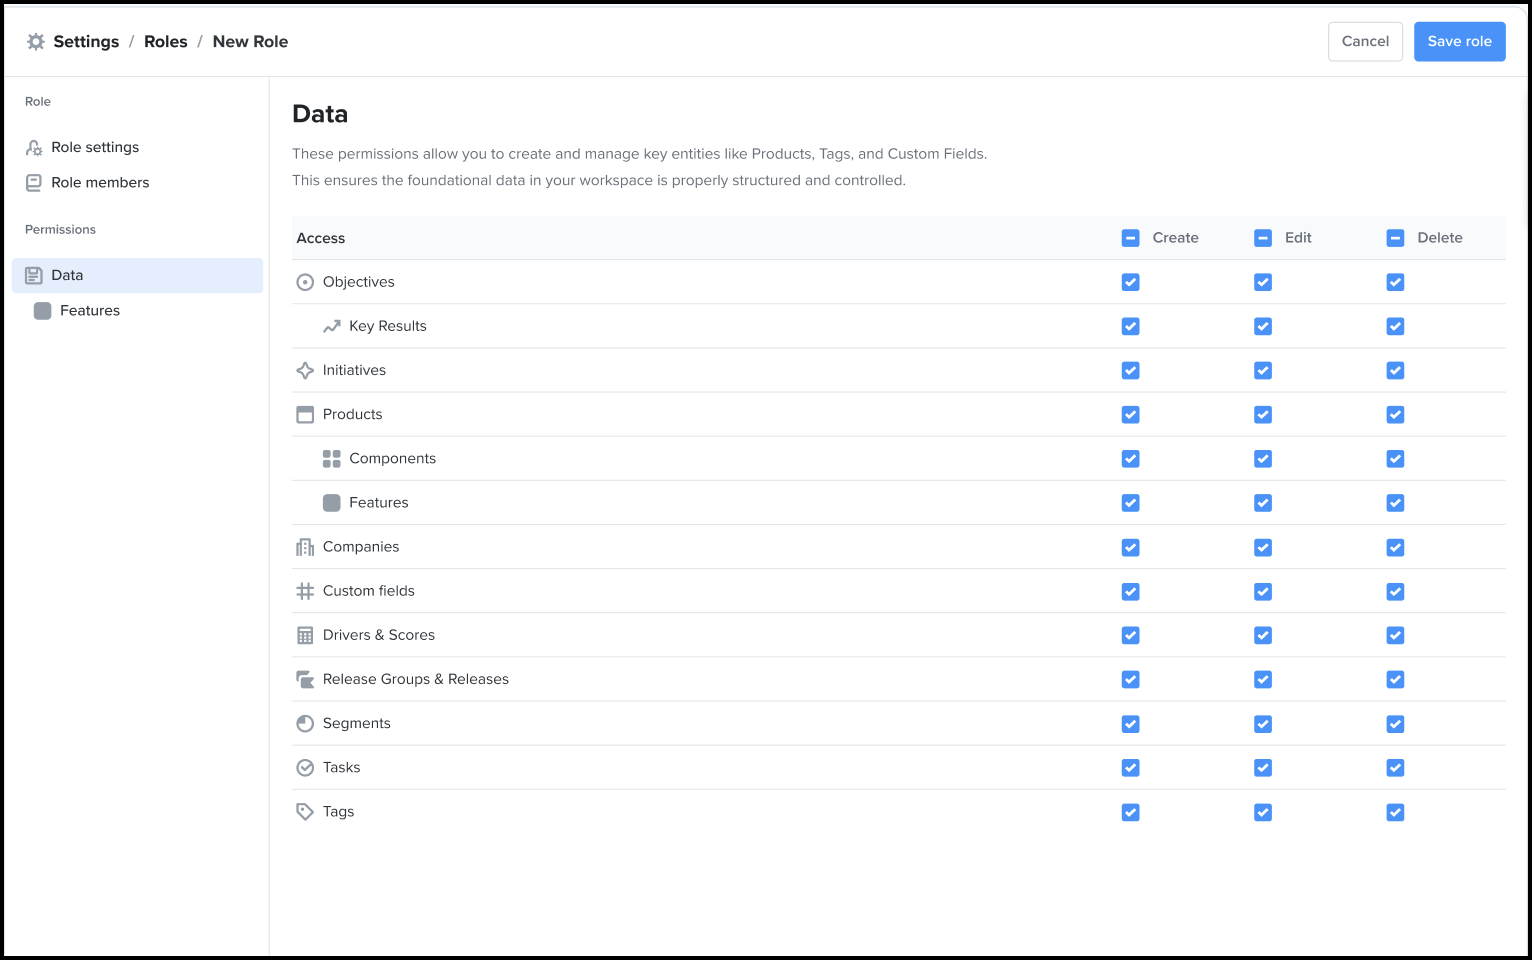Uncheck Create permission for Companies

[1130, 547]
